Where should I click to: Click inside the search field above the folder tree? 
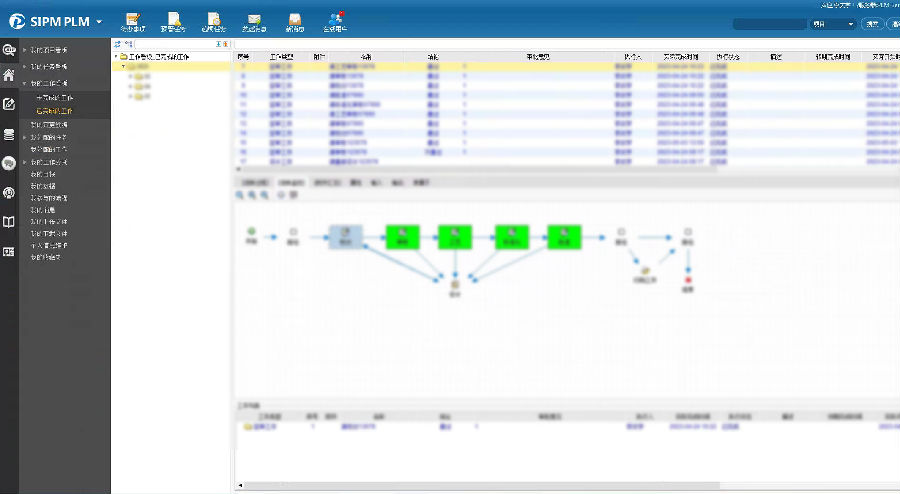point(174,44)
